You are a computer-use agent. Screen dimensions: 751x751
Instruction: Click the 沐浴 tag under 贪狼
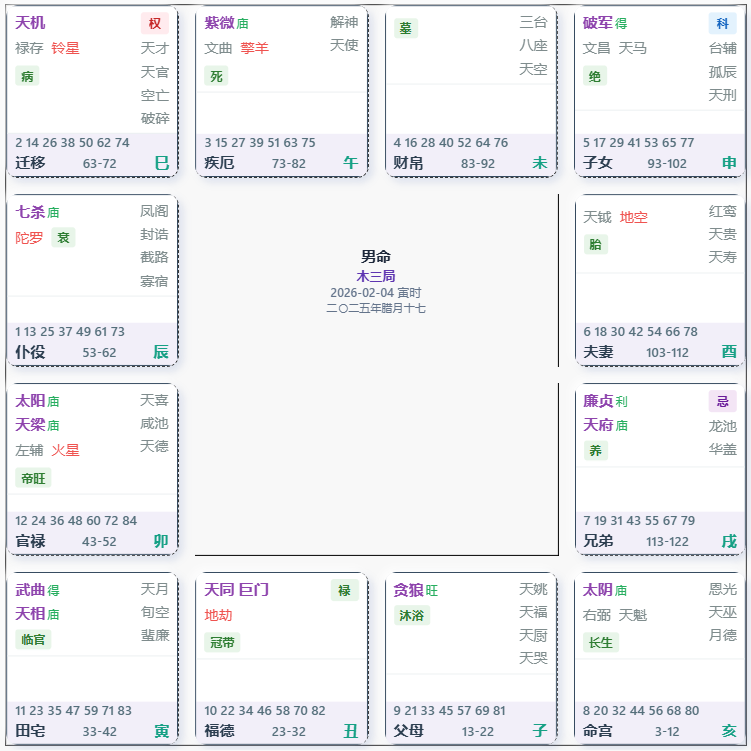coord(411,615)
